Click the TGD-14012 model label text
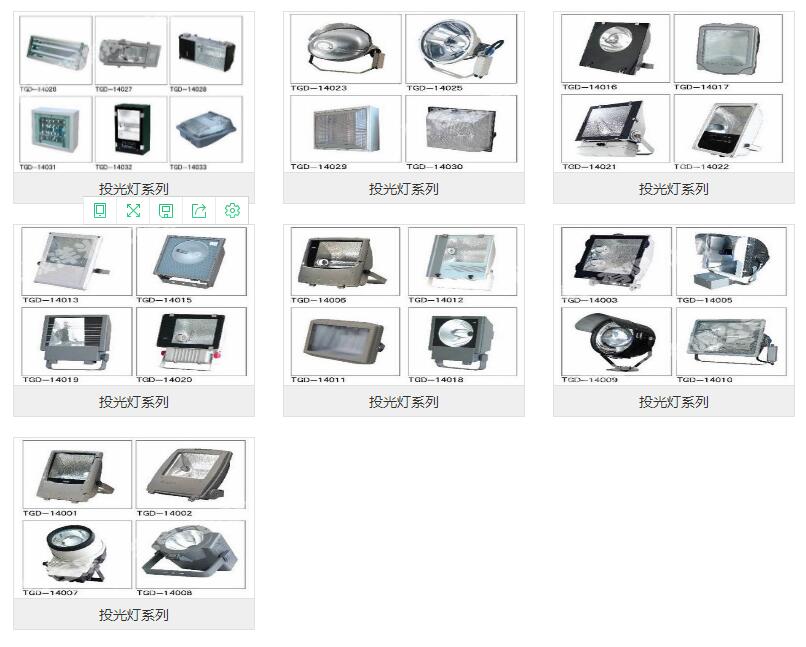 436,300
